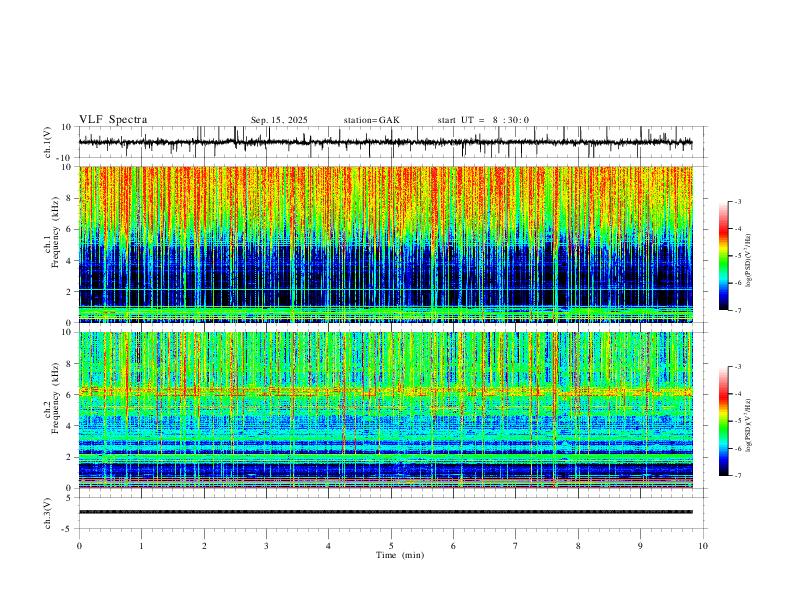This screenshot has width=792, height=612.
Task: Click the "ch.1(V)" waveform axis label
Action: tap(48, 142)
